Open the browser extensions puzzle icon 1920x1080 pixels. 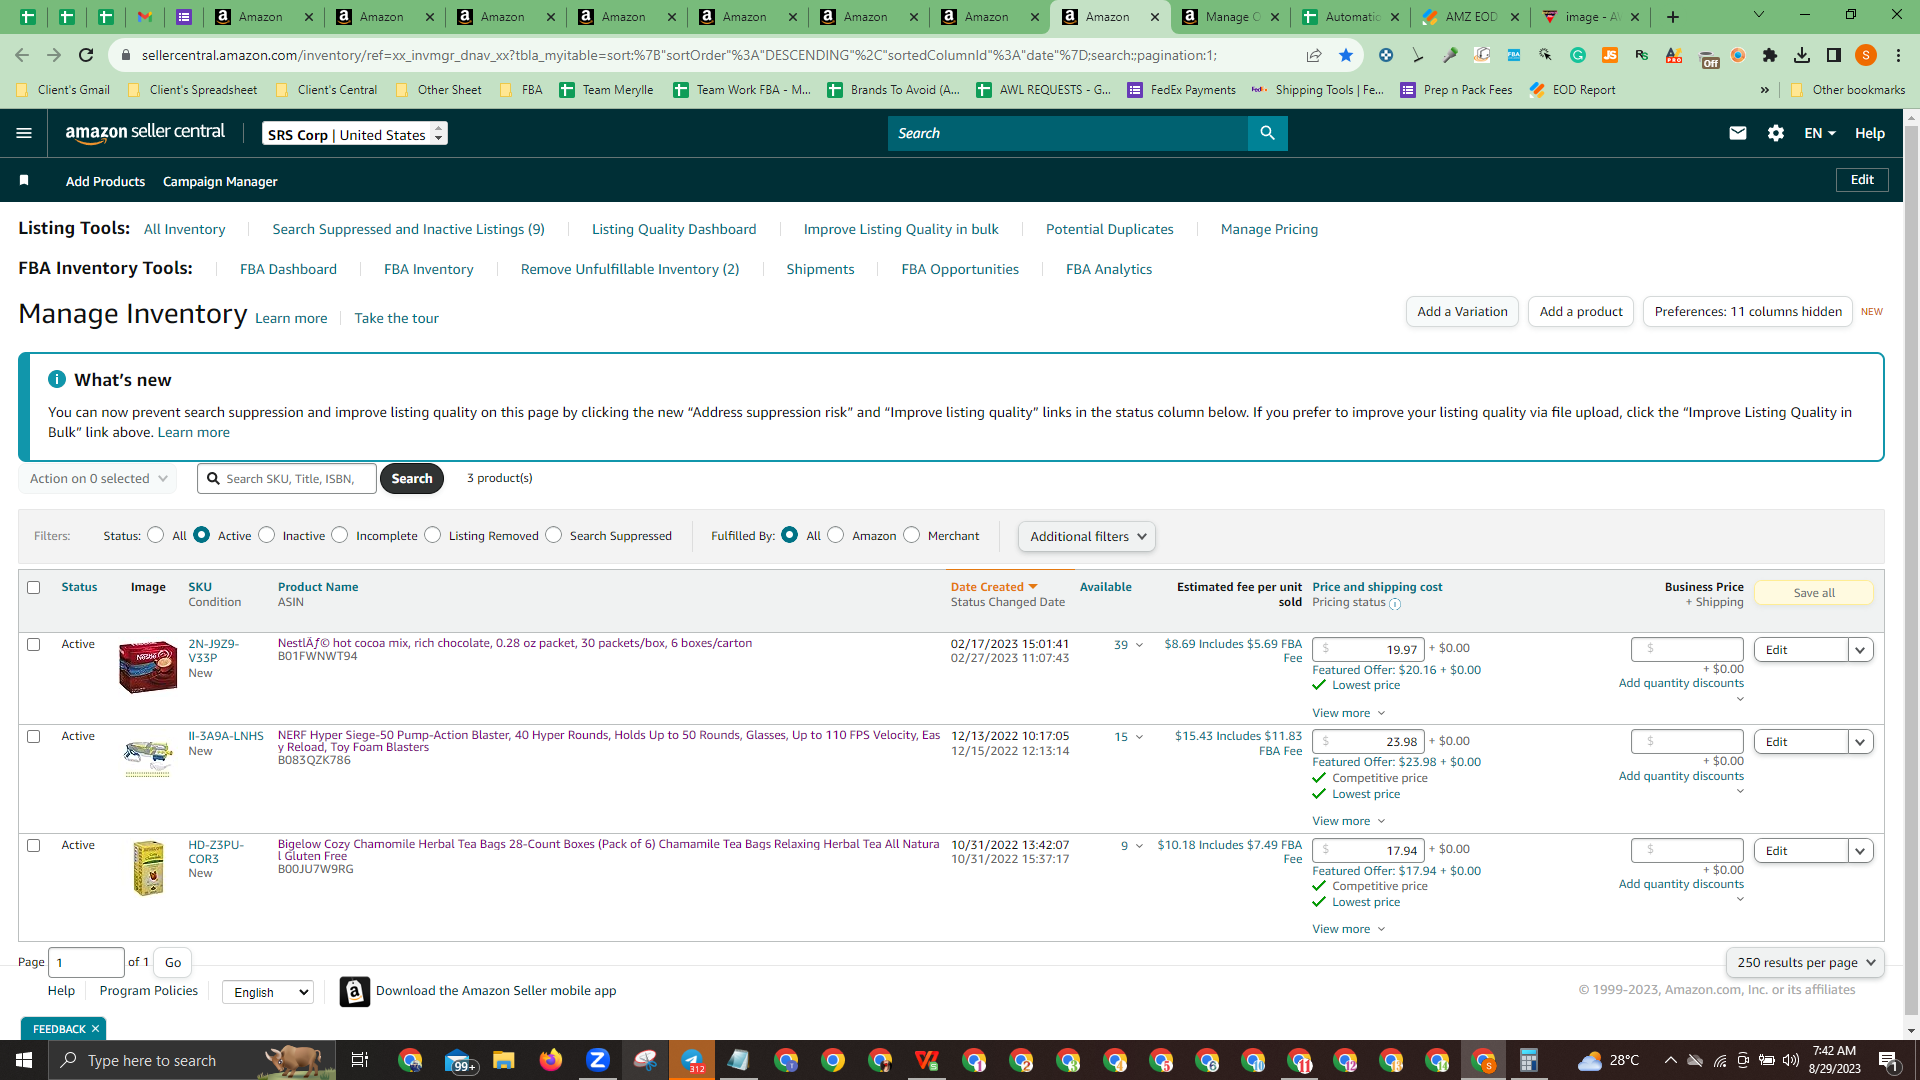[x=1770, y=55]
